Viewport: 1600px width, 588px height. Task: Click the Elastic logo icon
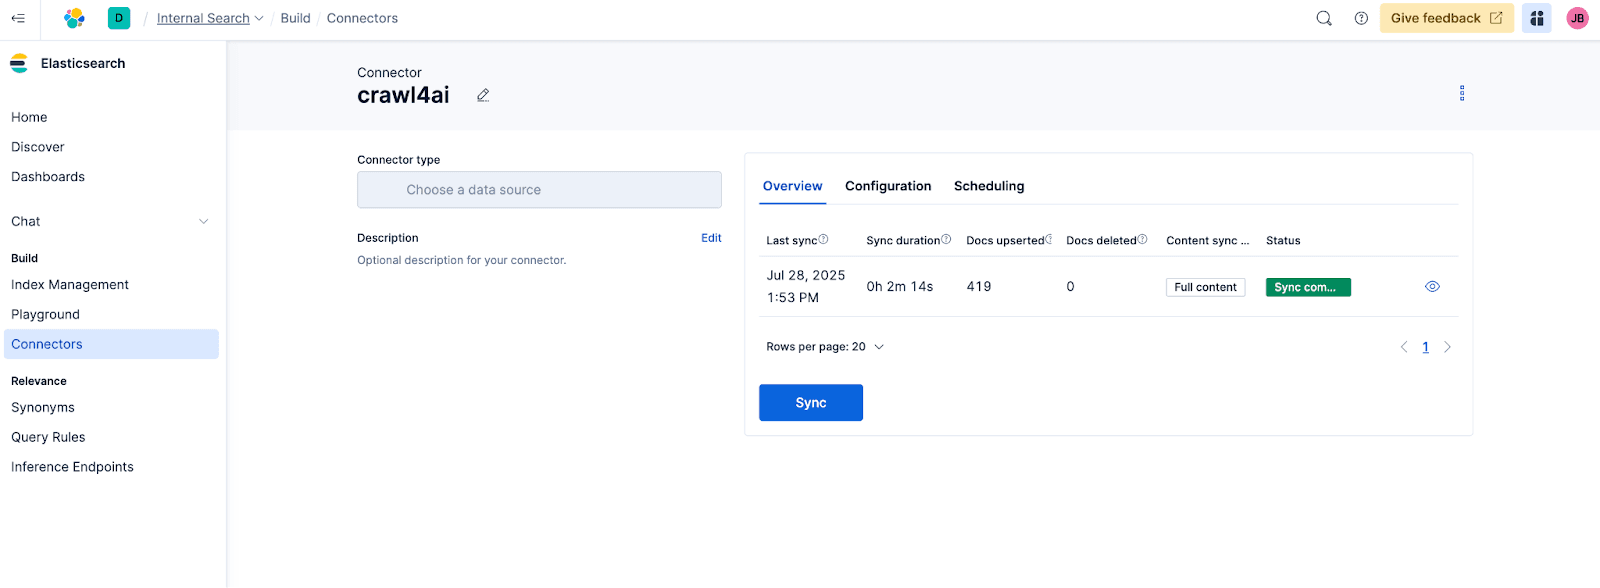tap(74, 18)
